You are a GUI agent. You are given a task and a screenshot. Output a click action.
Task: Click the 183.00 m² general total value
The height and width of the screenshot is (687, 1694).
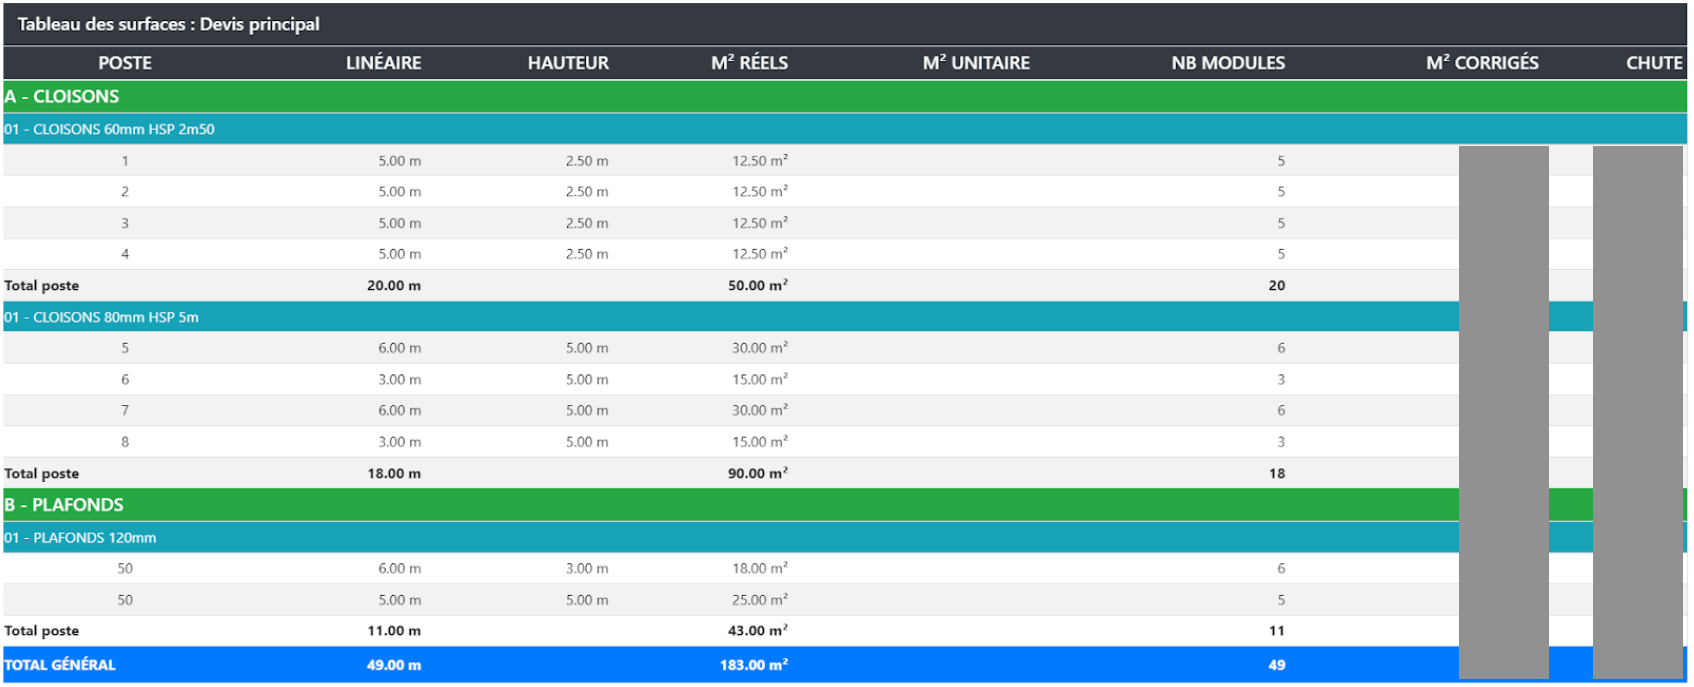(x=753, y=665)
